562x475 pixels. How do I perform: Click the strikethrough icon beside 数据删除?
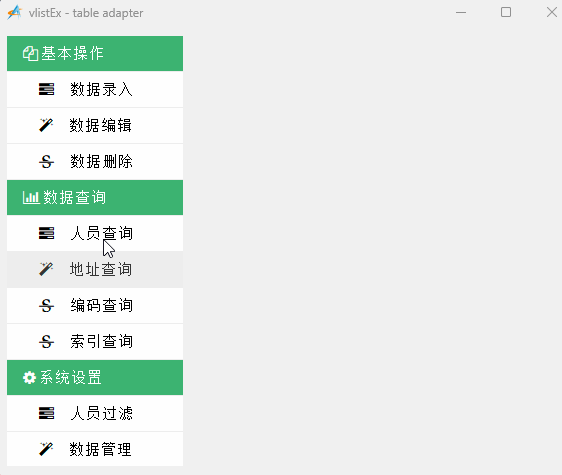(x=46, y=161)
